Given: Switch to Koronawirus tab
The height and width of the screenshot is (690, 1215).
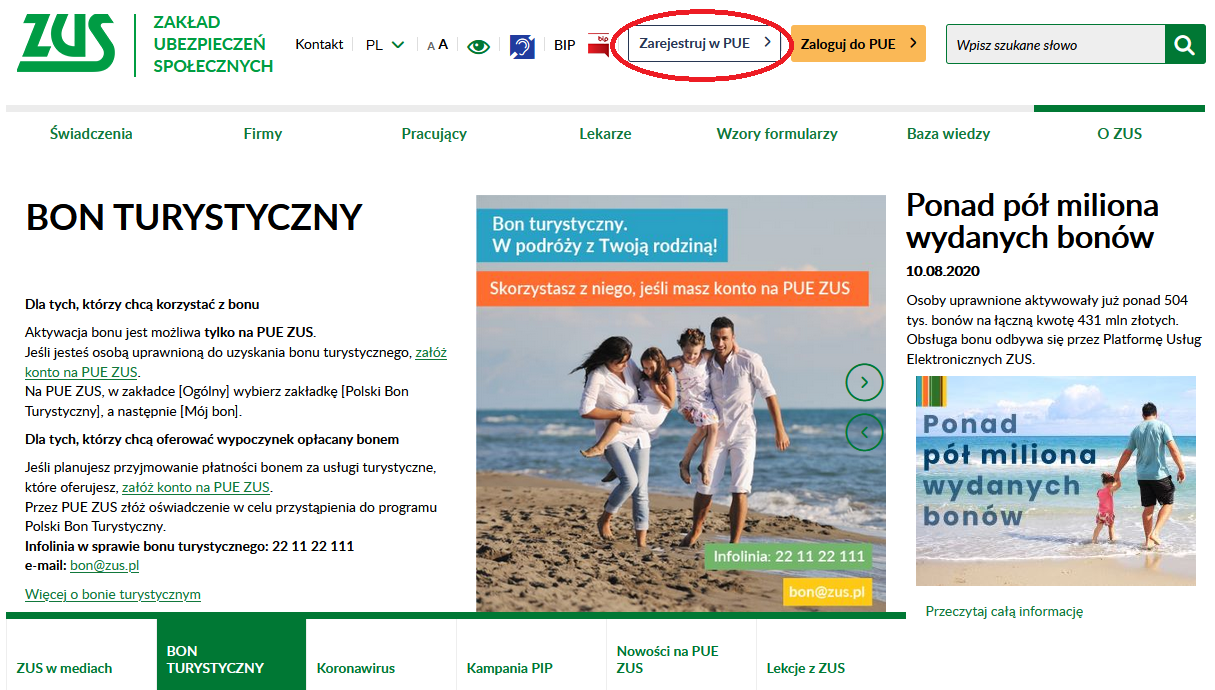Looking at the screenshot, I should point(381,655).
